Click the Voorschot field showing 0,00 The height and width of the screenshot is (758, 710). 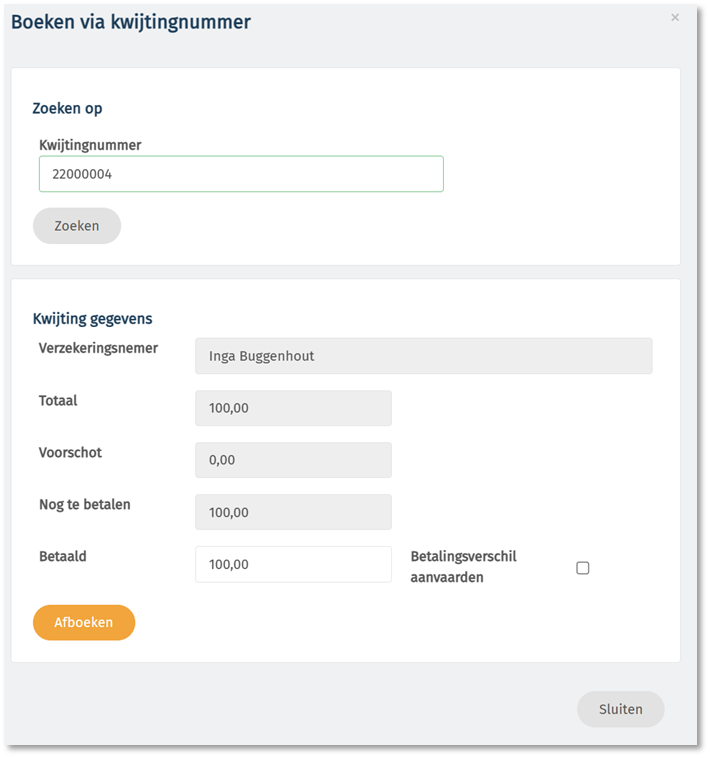pos(293,460)
